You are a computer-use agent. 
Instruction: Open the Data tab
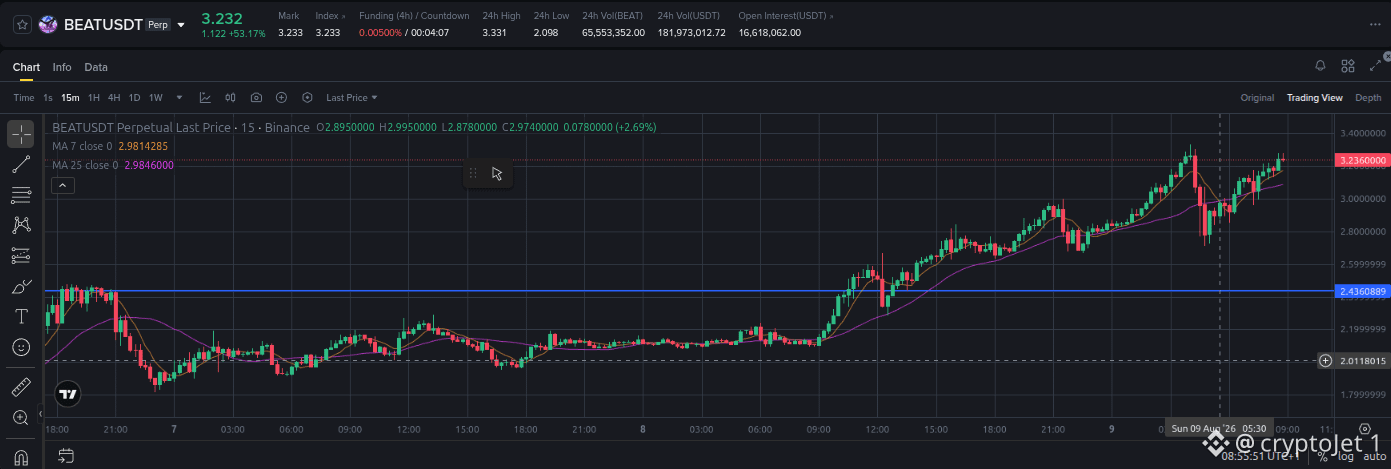coord(96,67)
